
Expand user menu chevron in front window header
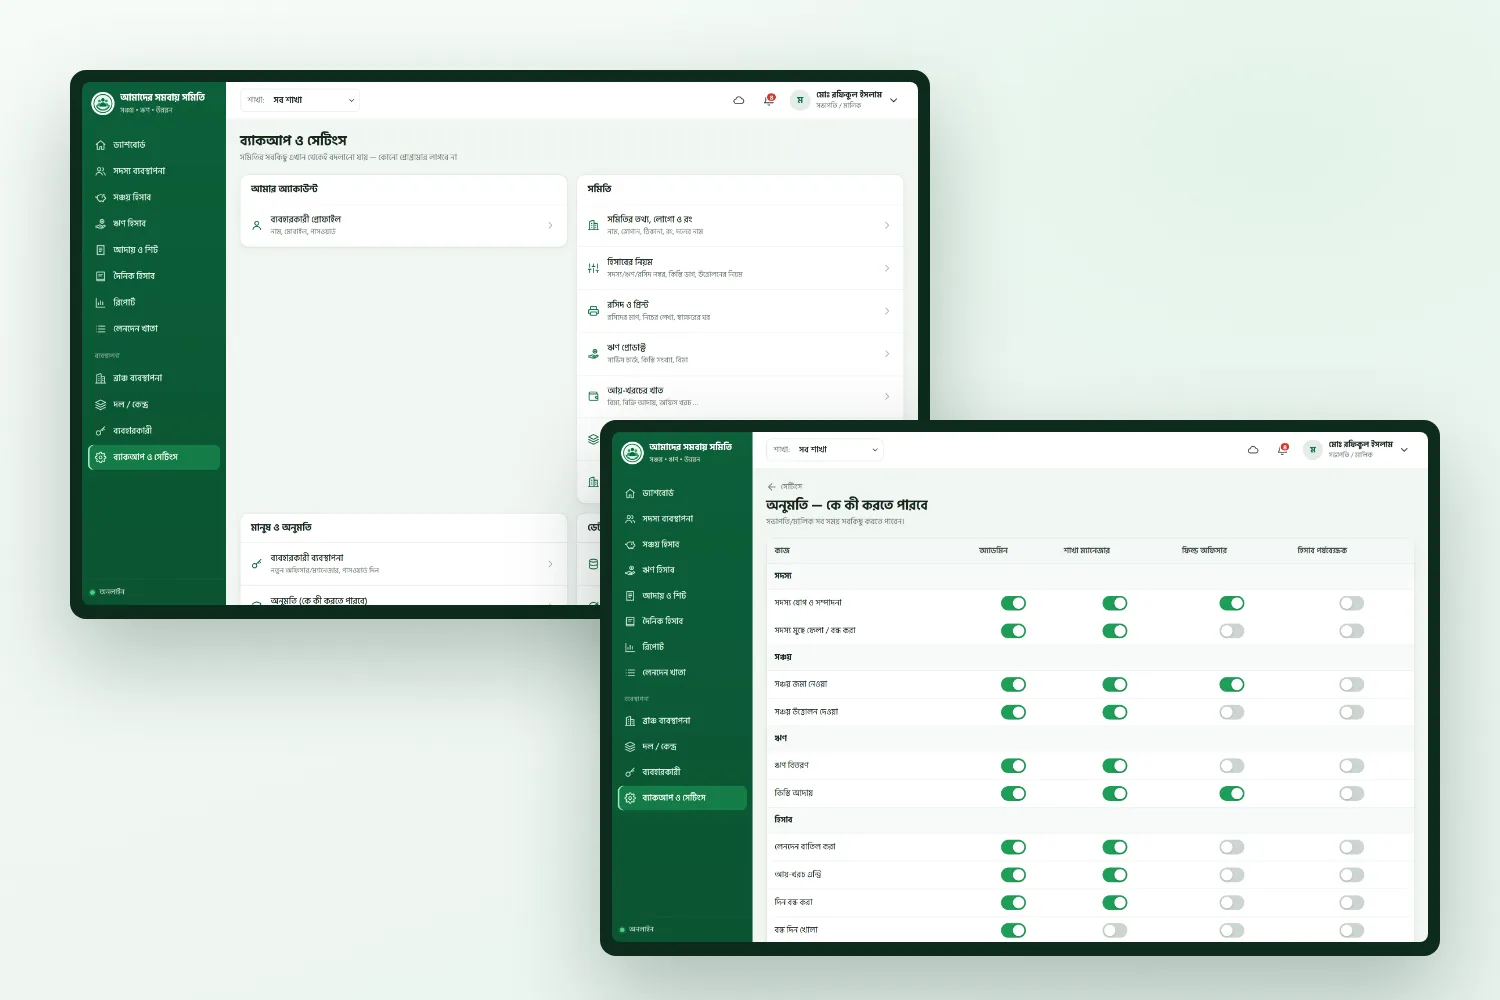point(1404,450)
